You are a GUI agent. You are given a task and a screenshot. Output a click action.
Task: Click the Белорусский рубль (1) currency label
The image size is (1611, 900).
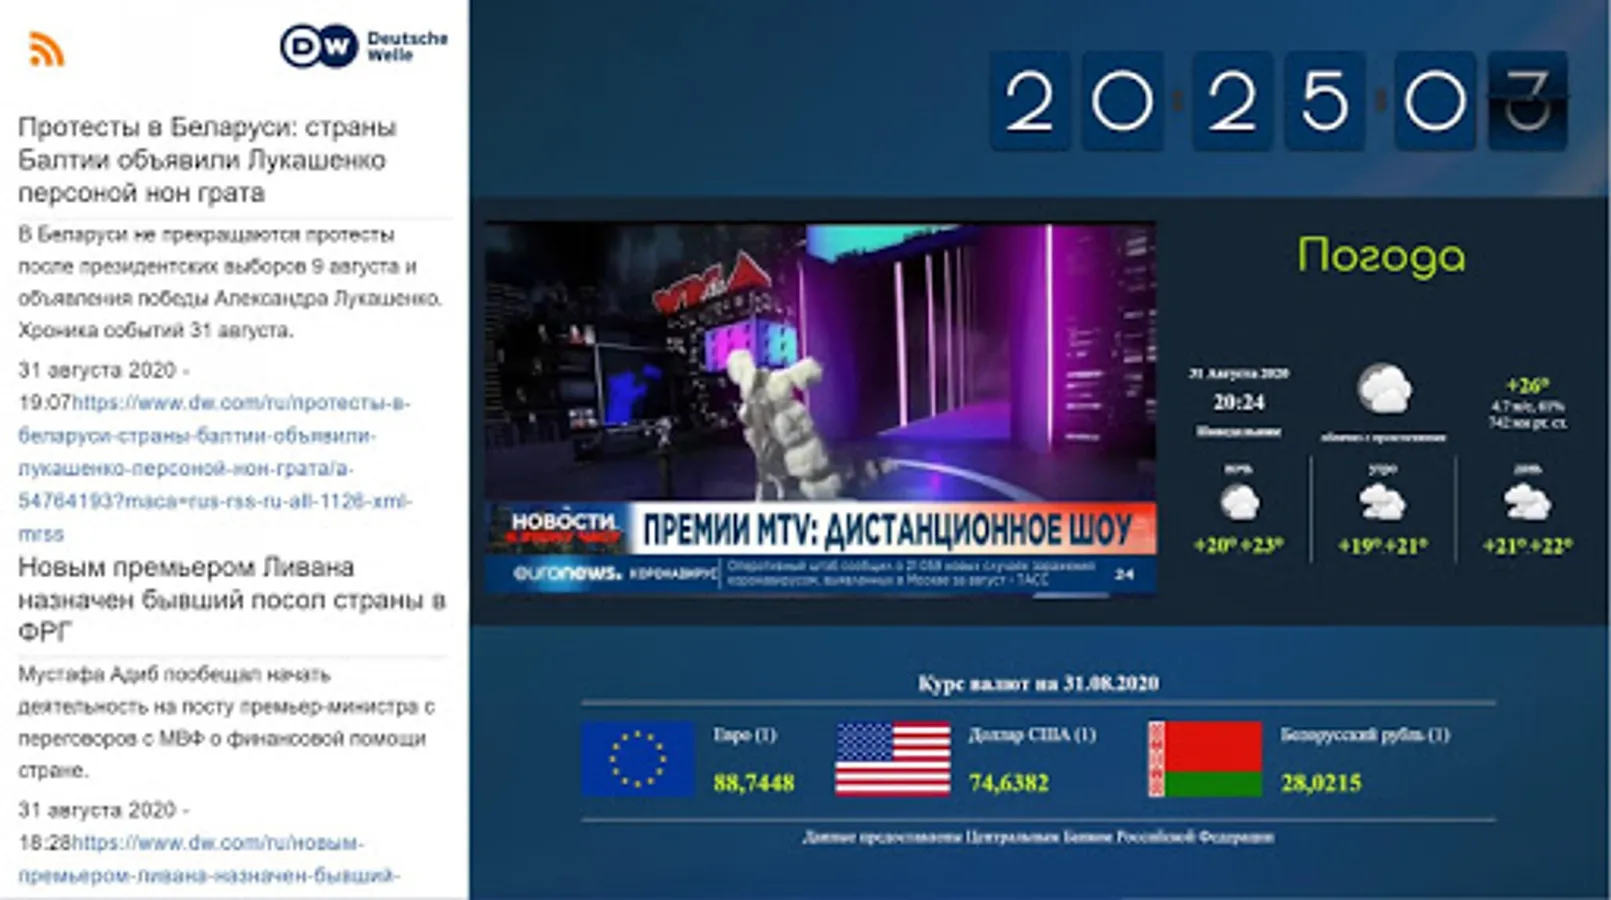click(1365, 735)
